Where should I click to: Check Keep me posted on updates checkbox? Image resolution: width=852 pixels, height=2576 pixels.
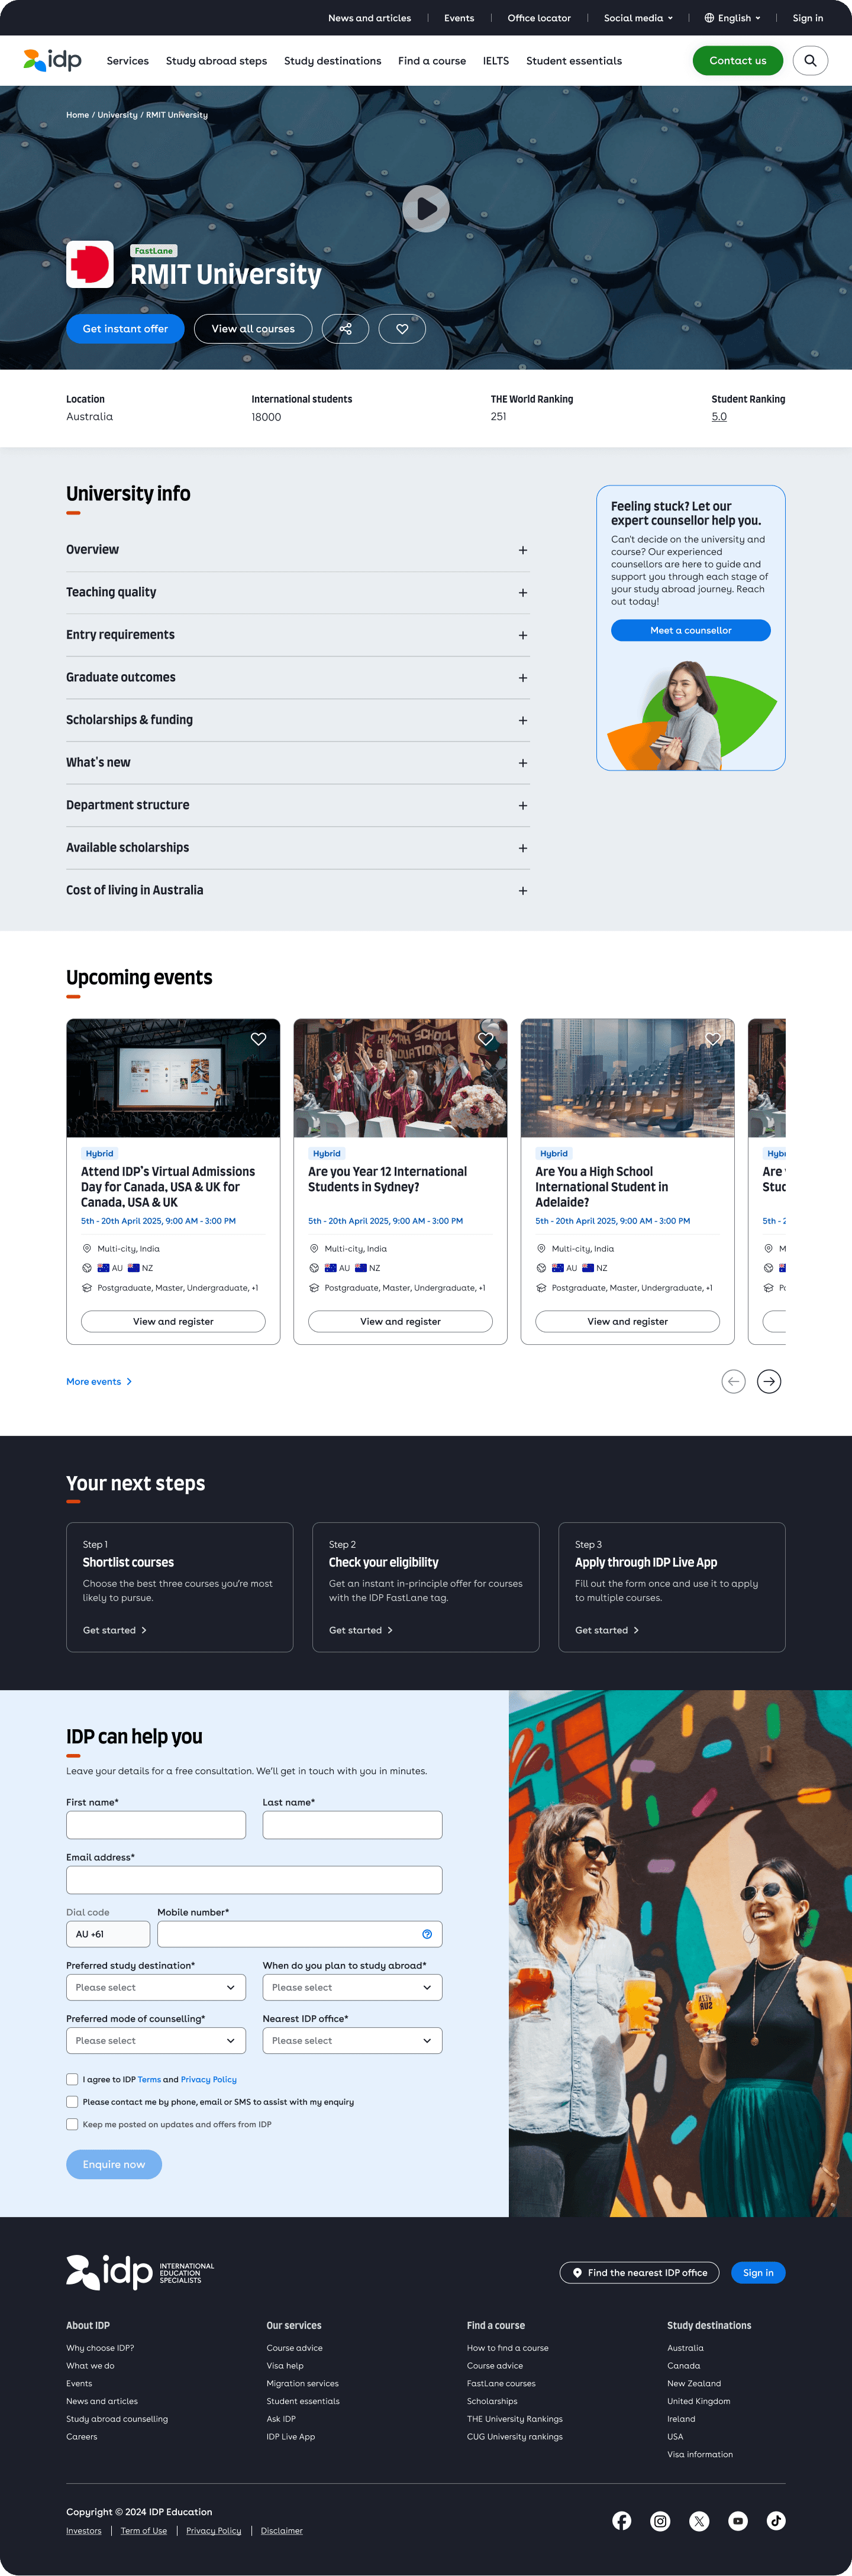[72, 2124]
